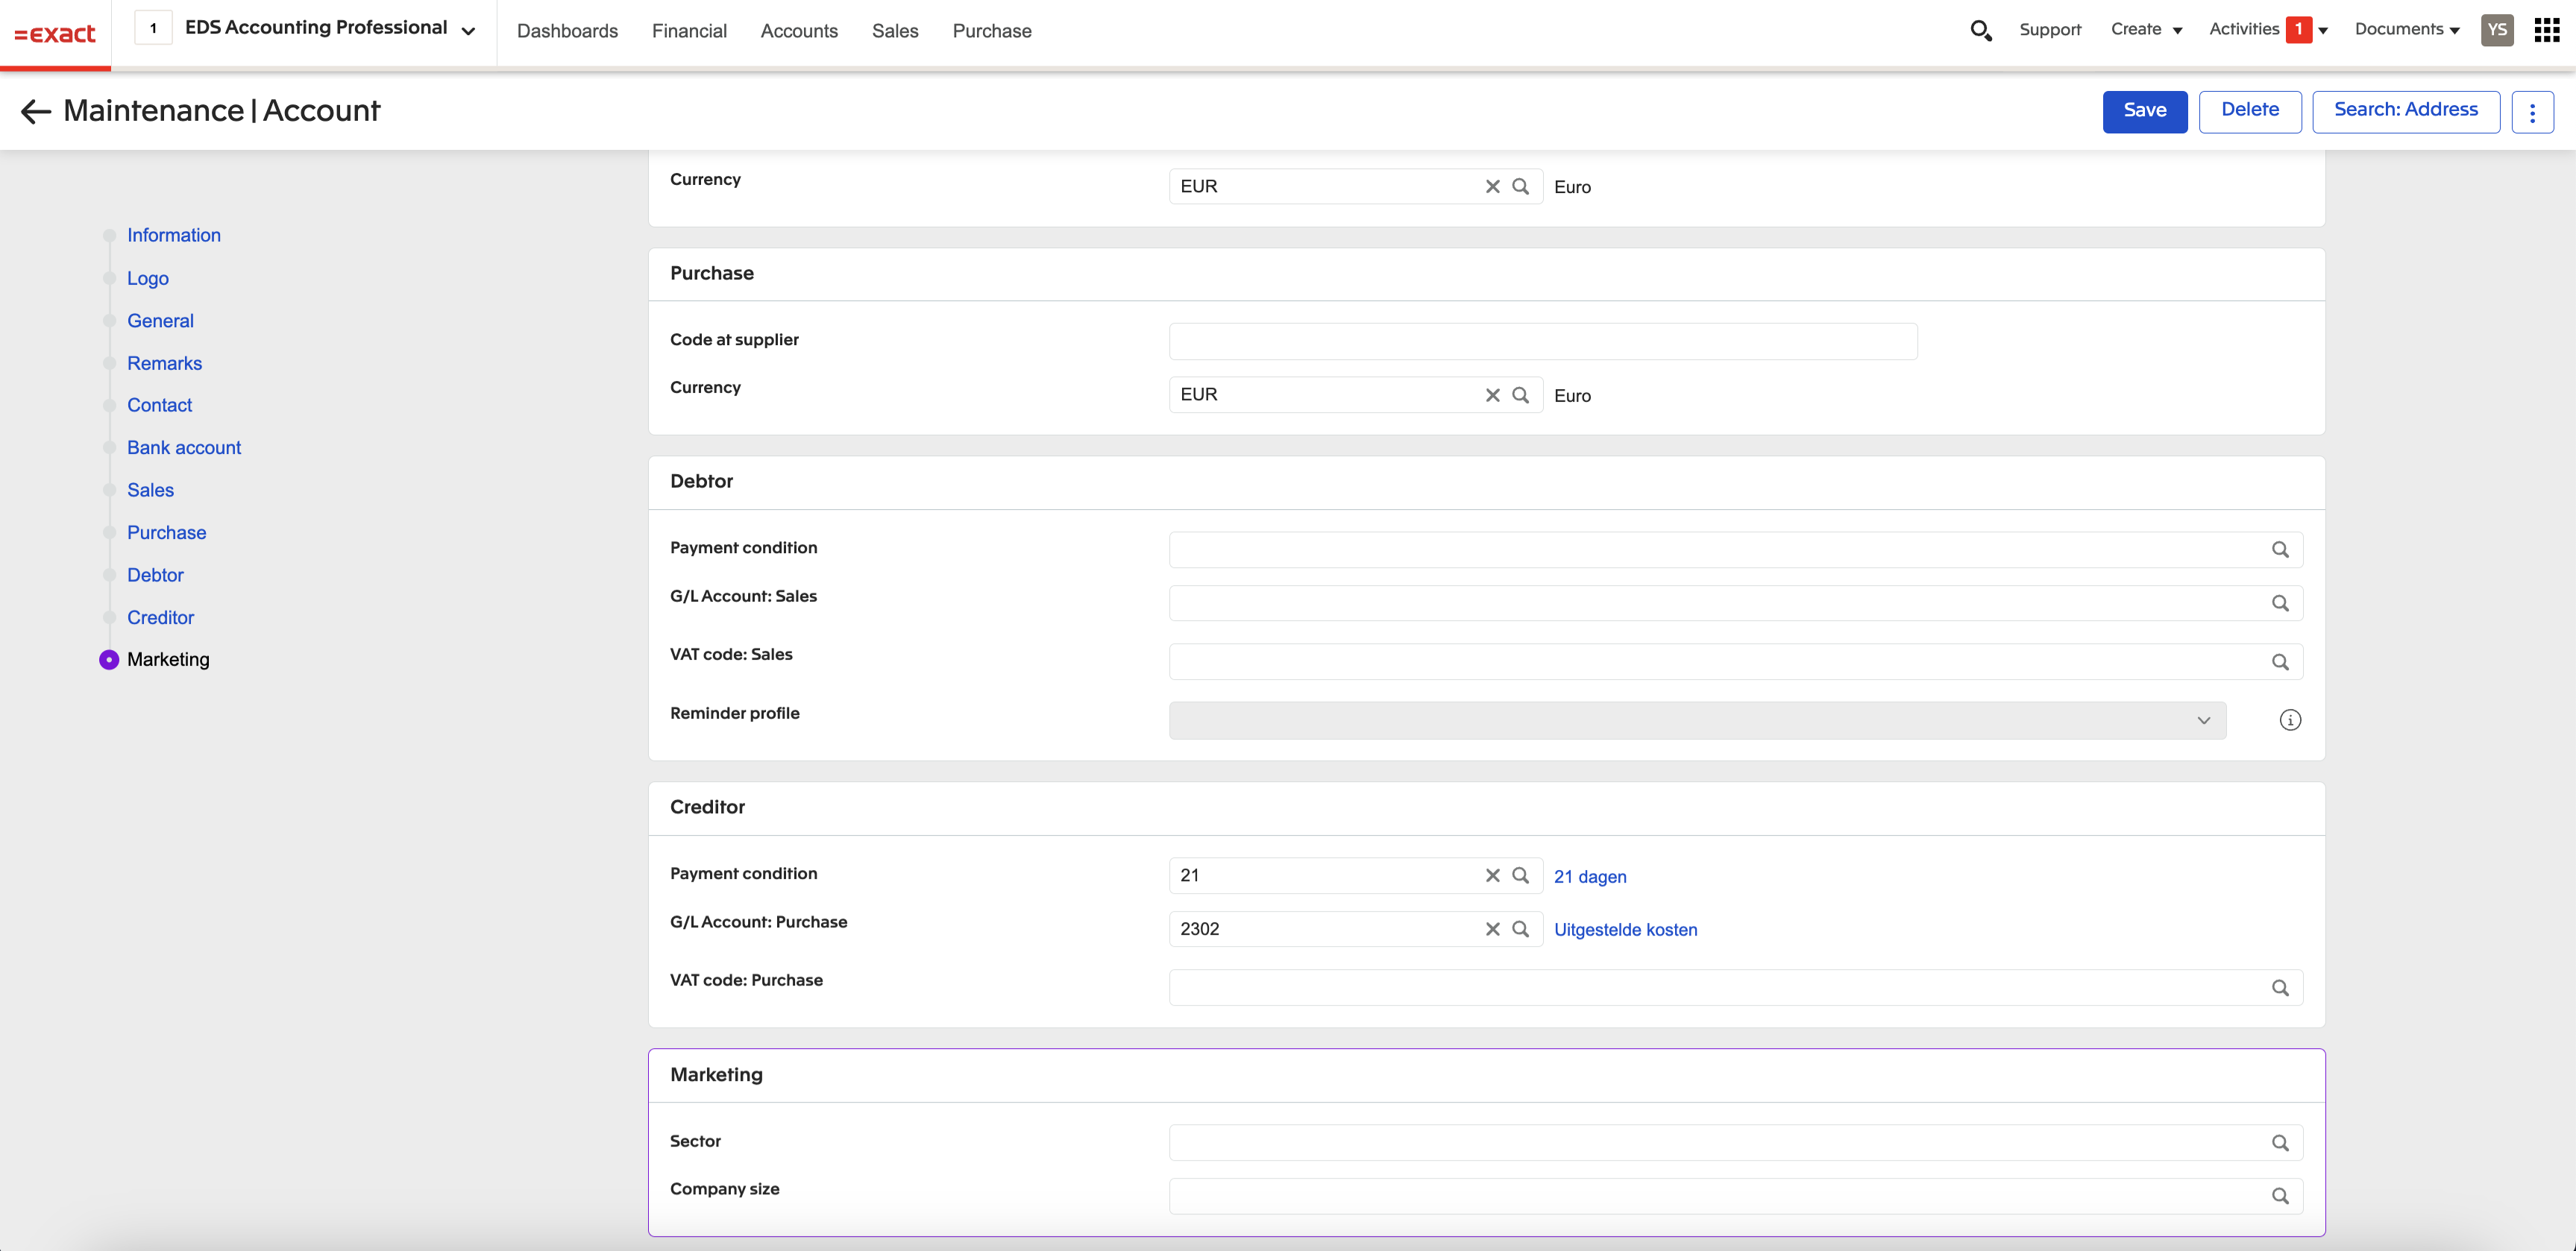The width and height of the screenshot is (2576, 1251).
Task: Open the apps grid icon
Action: pos(2546,30)
